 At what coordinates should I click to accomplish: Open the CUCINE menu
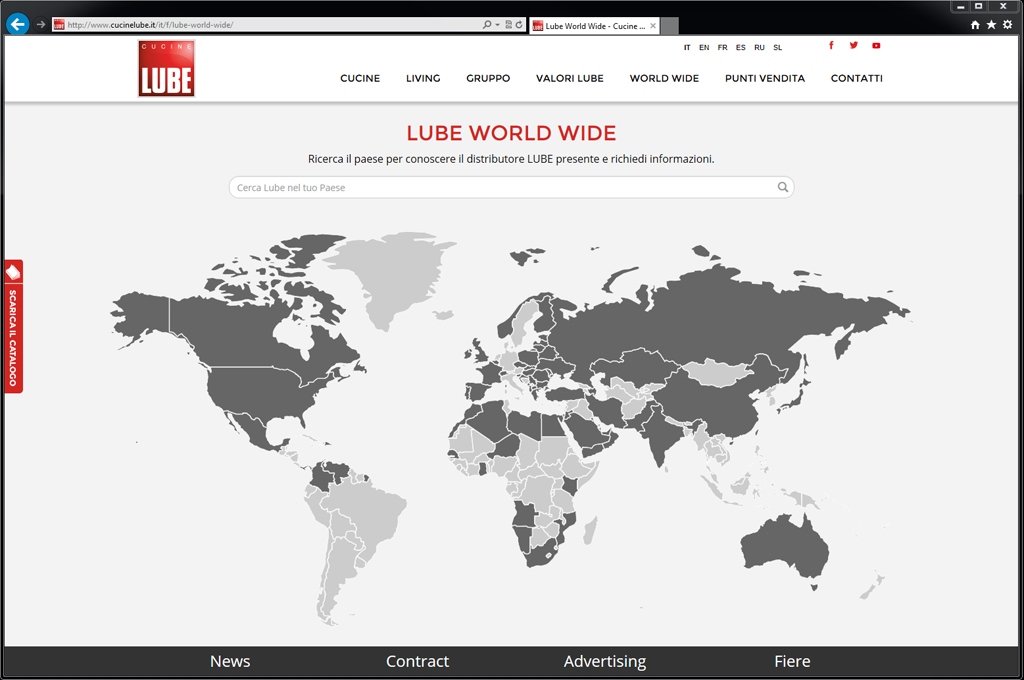[x=360, y=78]
